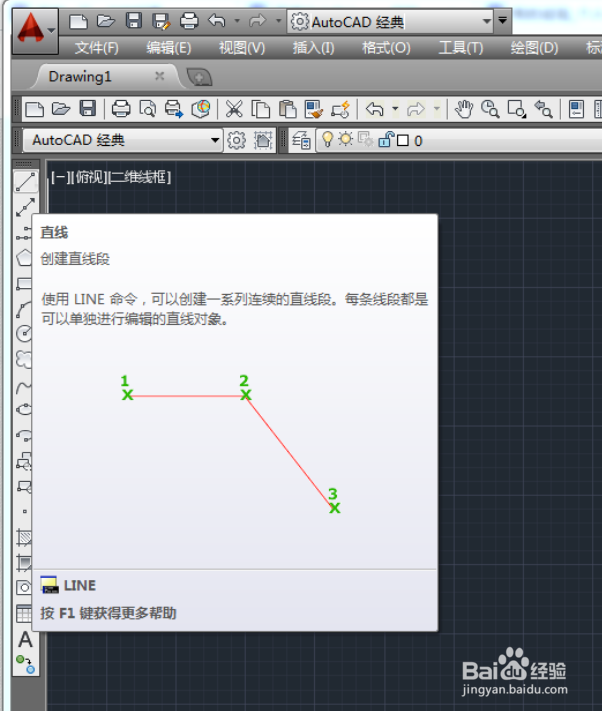Click Plot in the standard toolbar
This screenshot has width=602, height=711.
(x=121, y=109)
